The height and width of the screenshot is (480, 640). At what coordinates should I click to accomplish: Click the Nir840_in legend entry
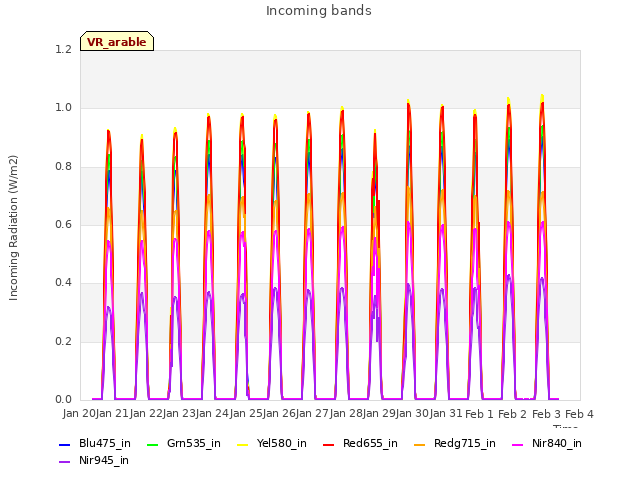click(x=547, y=443)
